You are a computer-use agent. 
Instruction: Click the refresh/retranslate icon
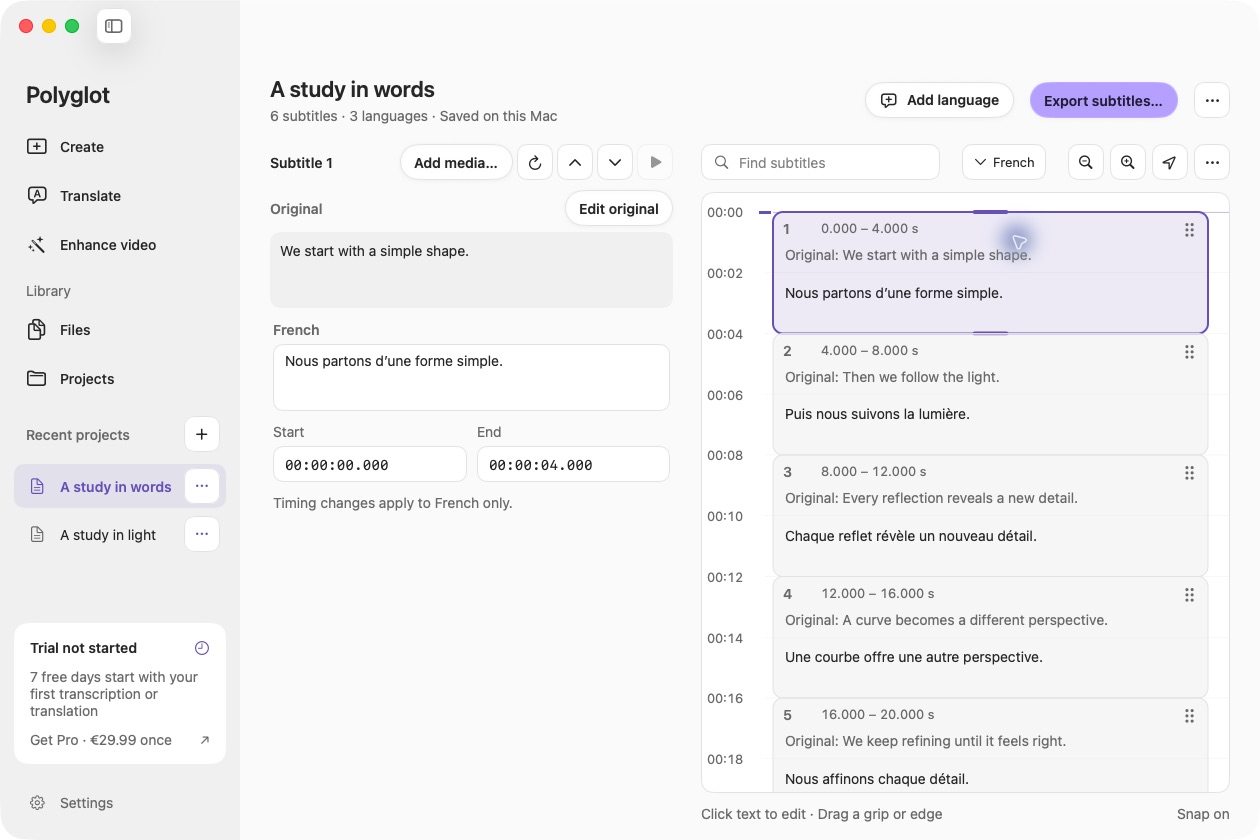(x=535, y=162)
